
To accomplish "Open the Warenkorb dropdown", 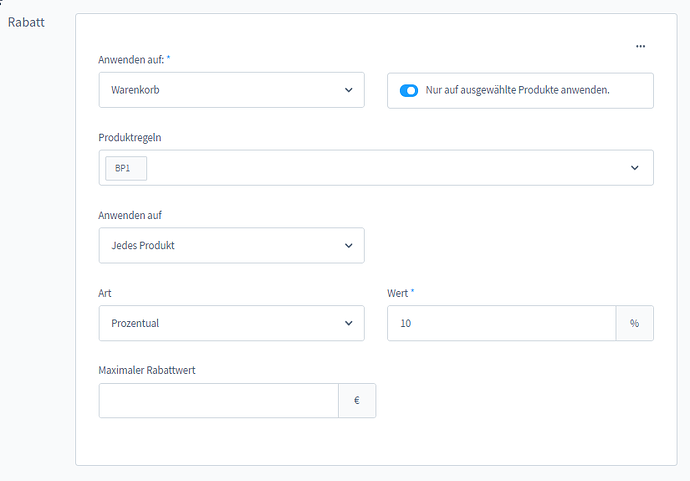I will pyautogui.click(x=231, y=90).
